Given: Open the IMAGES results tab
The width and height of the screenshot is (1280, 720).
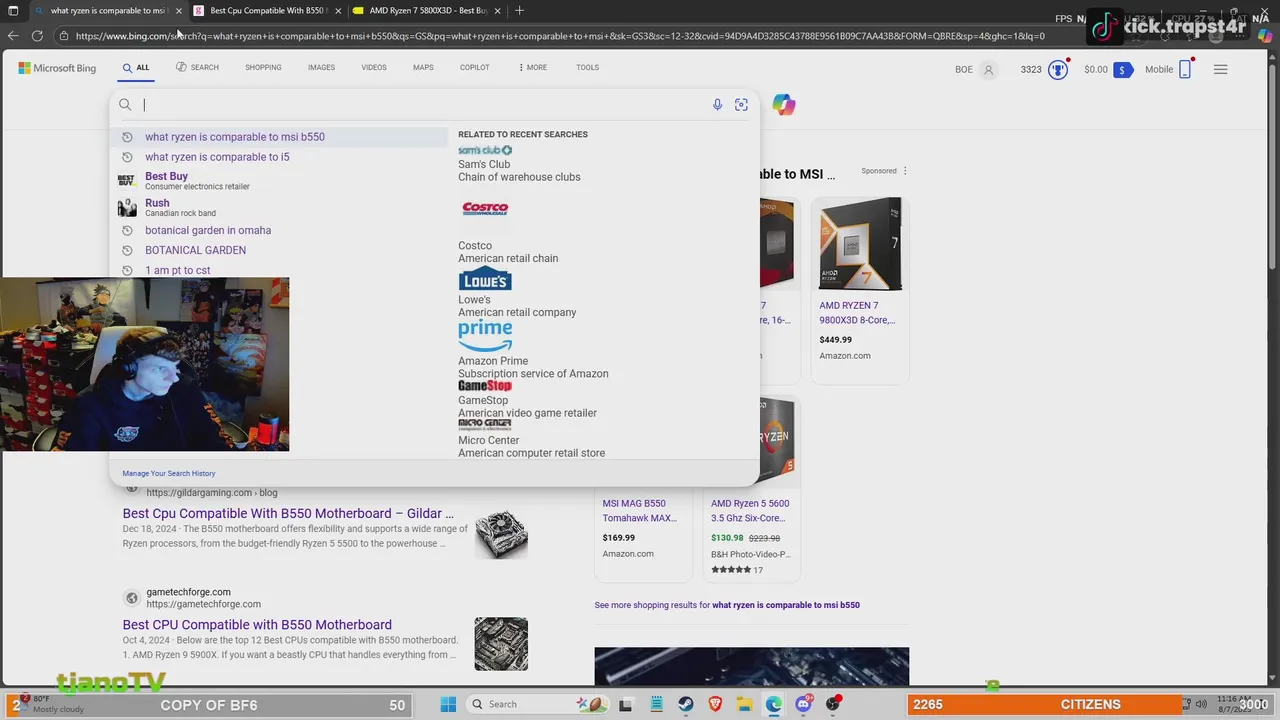Looking at the screenshot, I should pyautogui.click(x=321, y=68).
